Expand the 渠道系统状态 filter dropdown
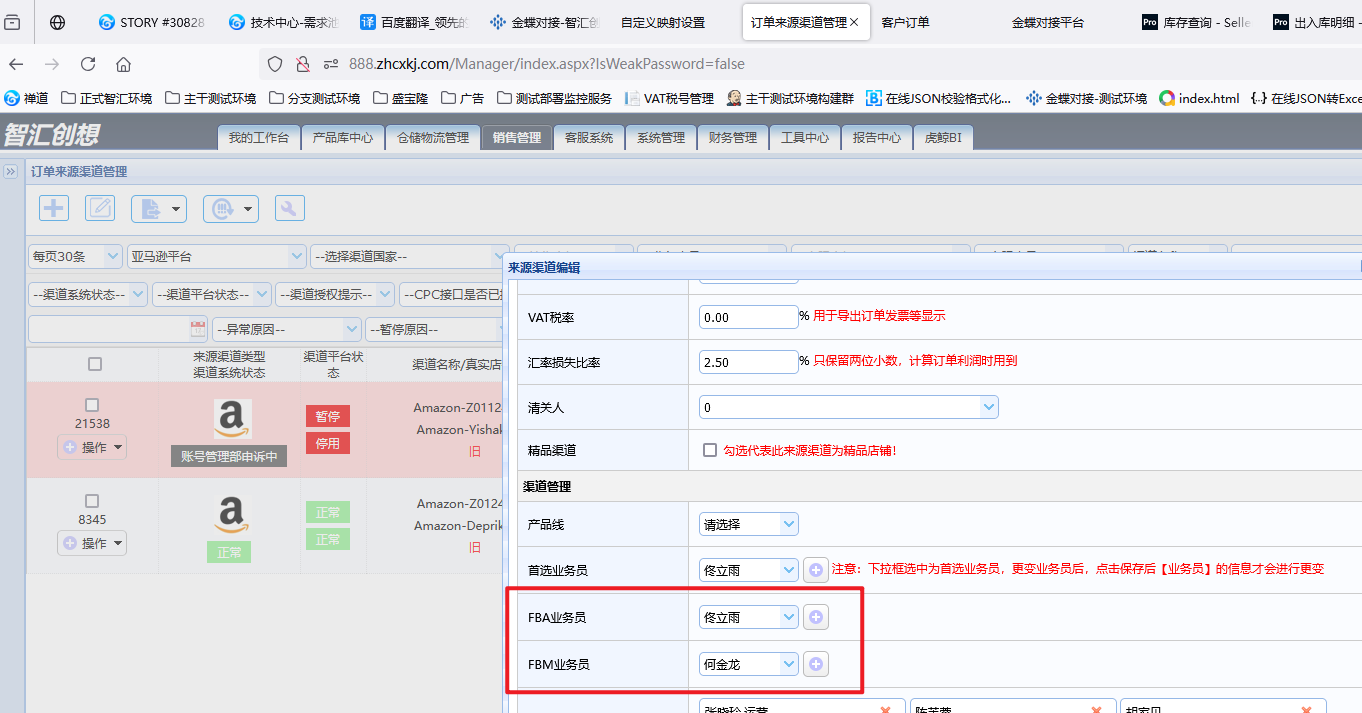Viewport: 1362px width, 713px height. (x=88, y=295)
